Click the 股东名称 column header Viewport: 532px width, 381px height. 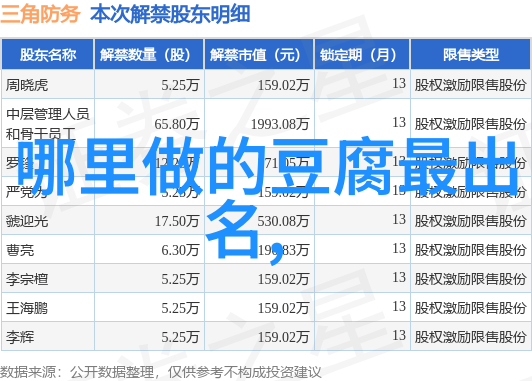48,55
